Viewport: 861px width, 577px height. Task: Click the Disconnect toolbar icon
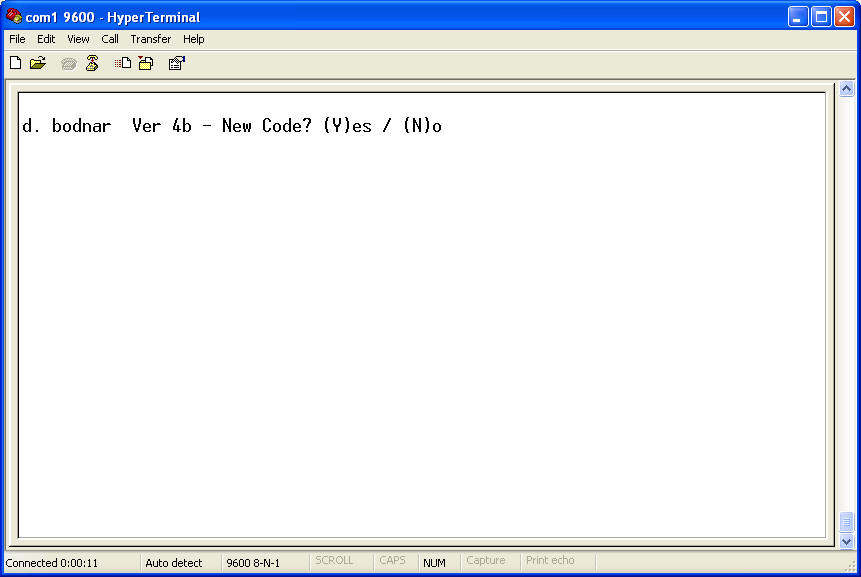tap(92, 63)
